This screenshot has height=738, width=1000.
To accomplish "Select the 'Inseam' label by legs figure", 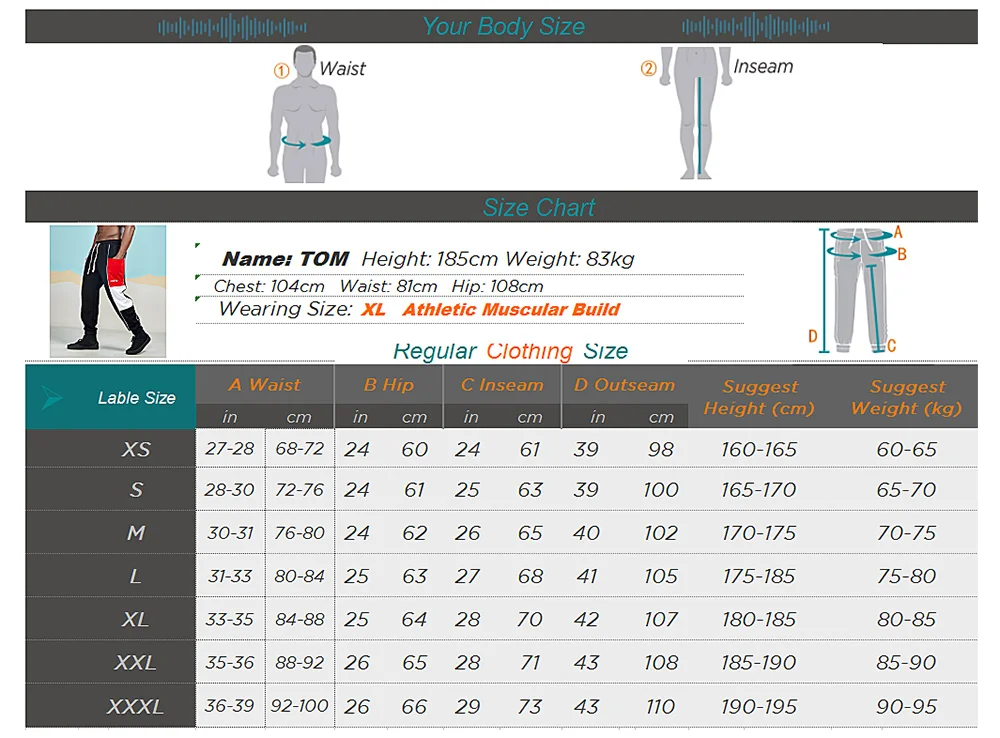I will 763,66.
